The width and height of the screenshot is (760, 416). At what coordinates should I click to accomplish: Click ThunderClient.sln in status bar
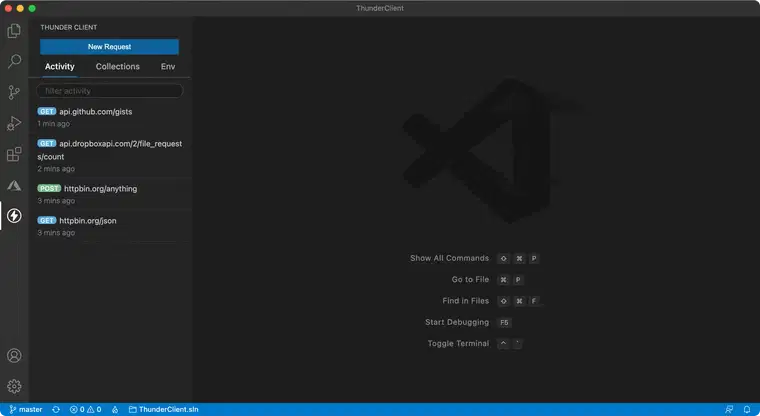163,410
